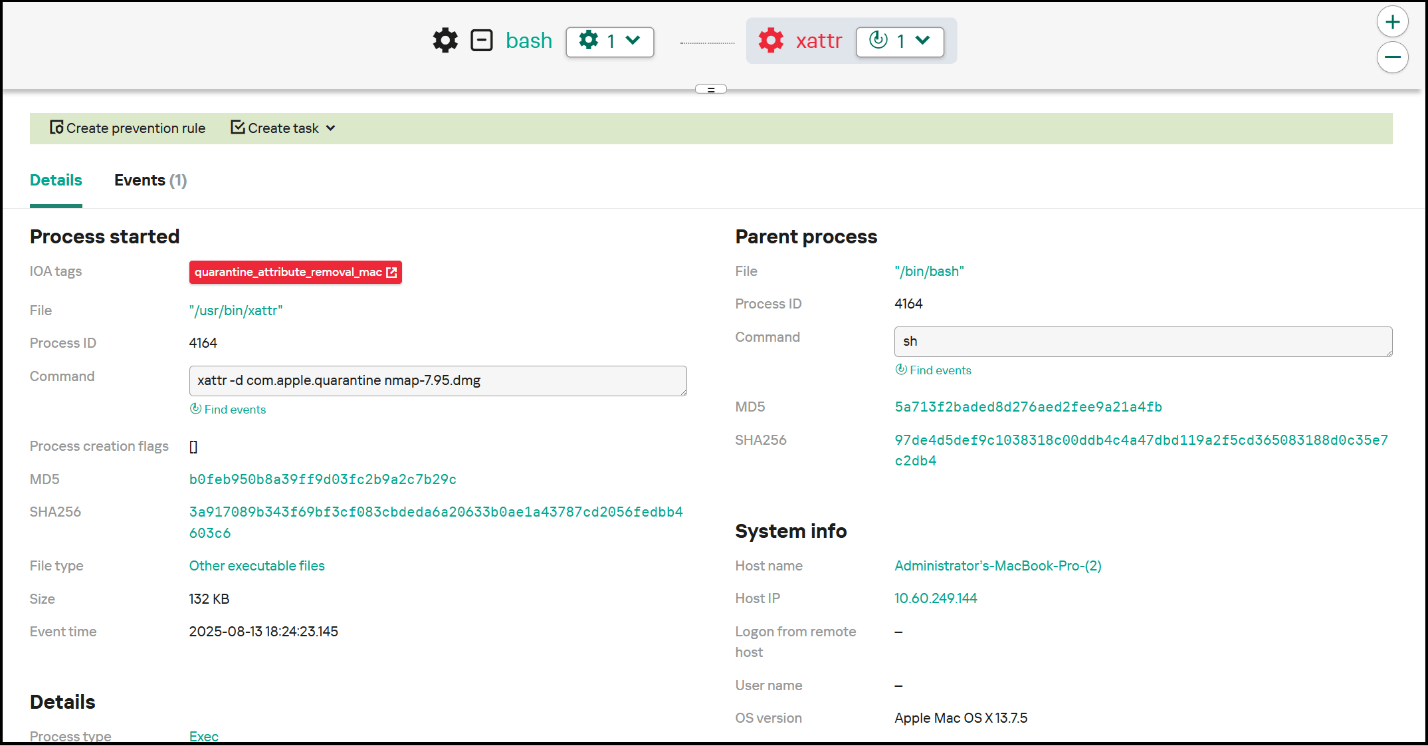Click the zoom-out minus icon at top right
Image resolution: width=1428 pixels, height=746 pixels.
1393,57
